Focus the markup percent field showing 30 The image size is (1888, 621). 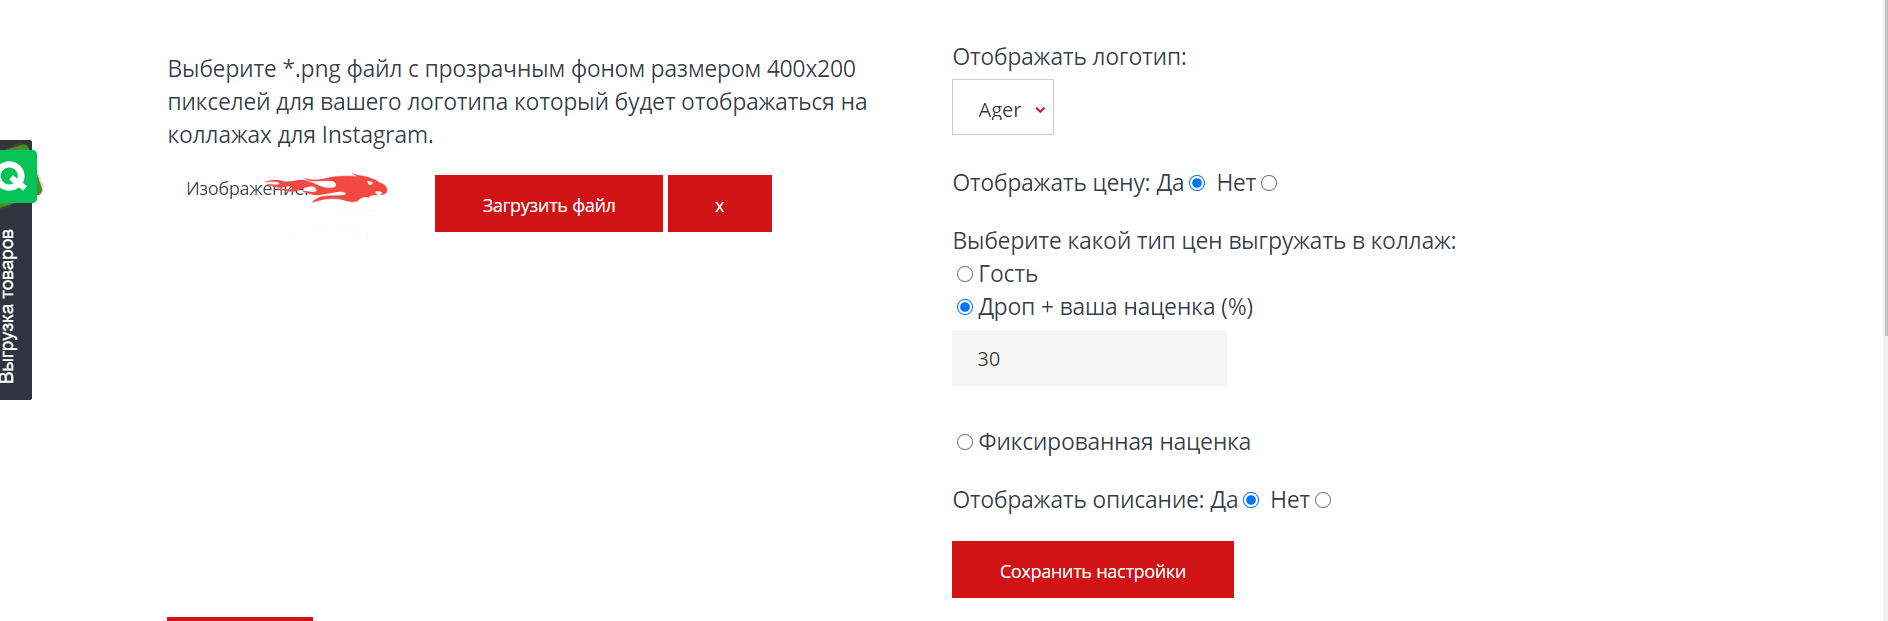(x=1089, y=358)
